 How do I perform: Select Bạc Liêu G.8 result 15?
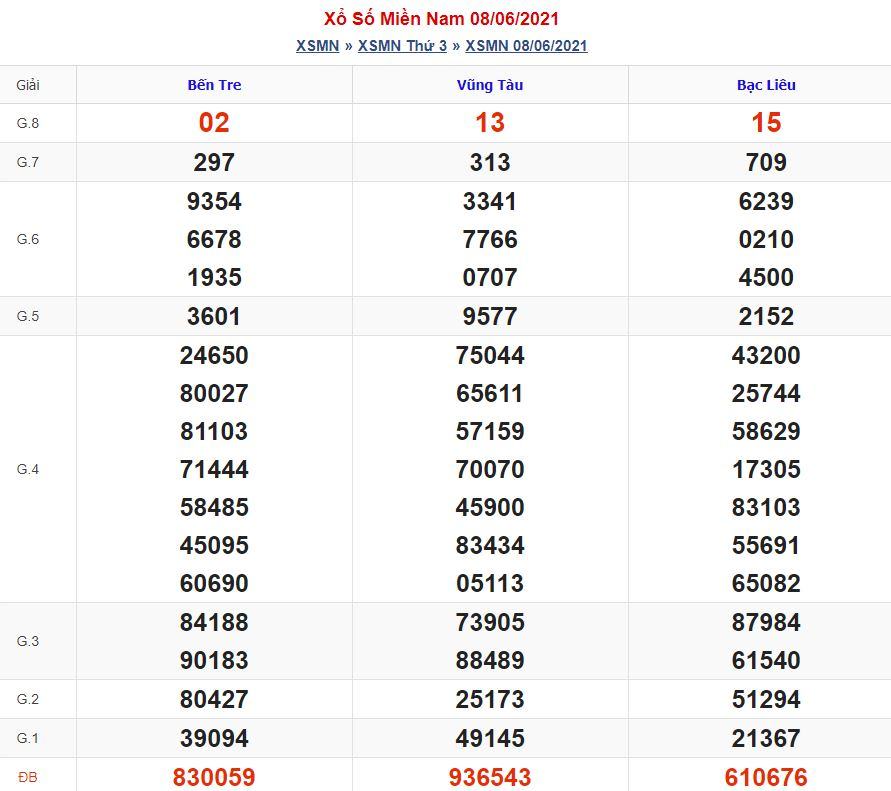766,123
